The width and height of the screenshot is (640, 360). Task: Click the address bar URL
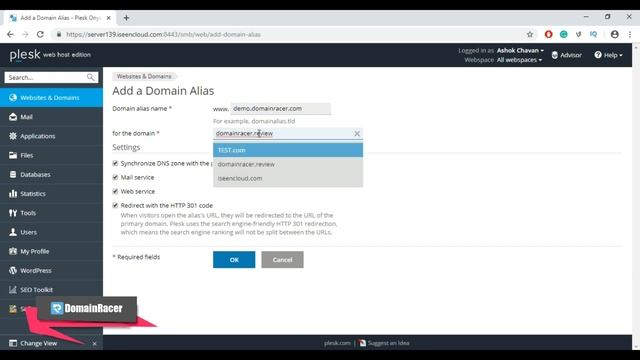pos(163,34)
